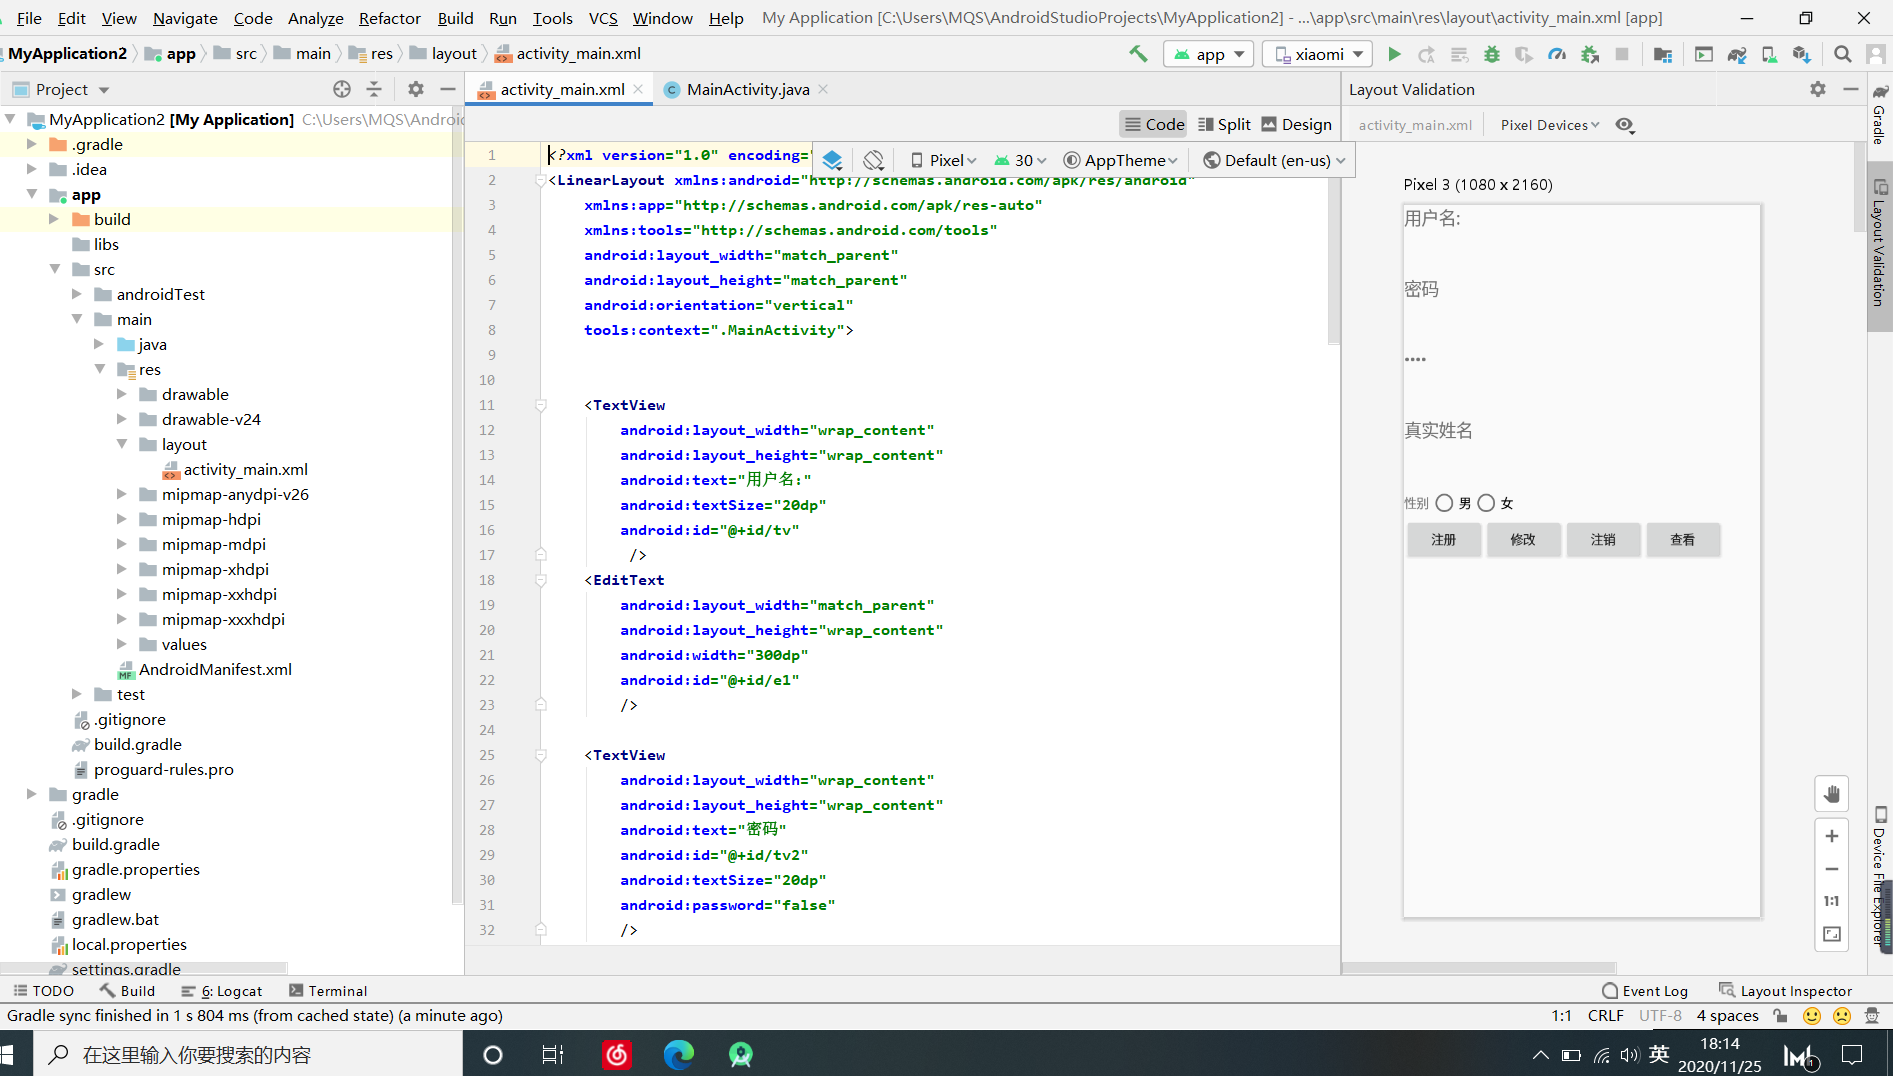Click the sad smiley feedback icon
The height and width of the screenshot is (1076, 1893).
coord(1841,1016)
